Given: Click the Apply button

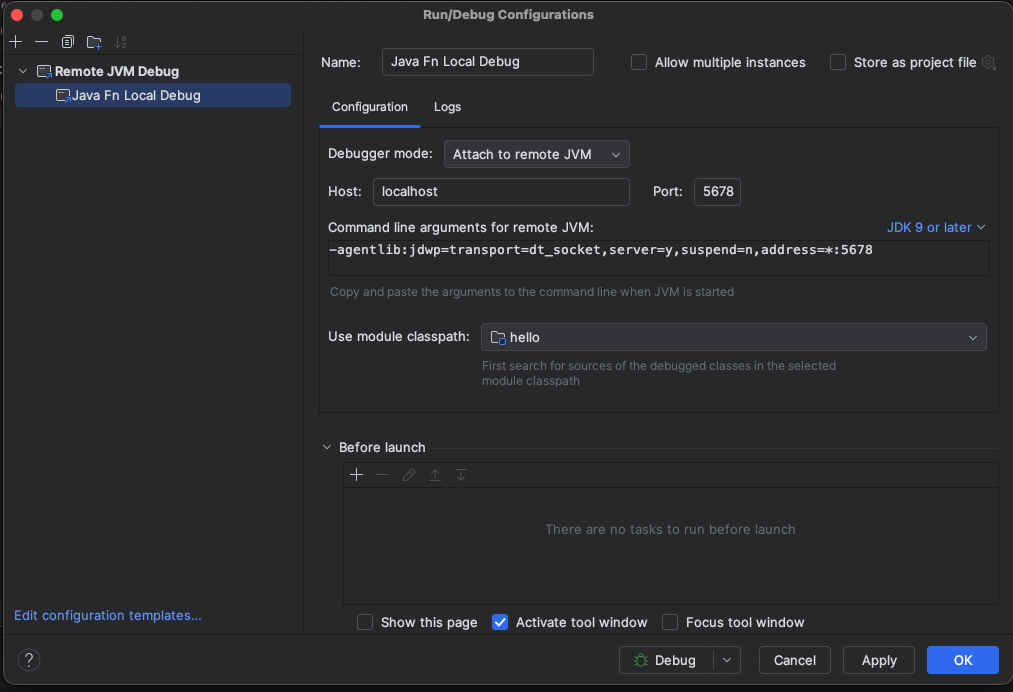Looking at the screenshot, I should pos(879,660).
